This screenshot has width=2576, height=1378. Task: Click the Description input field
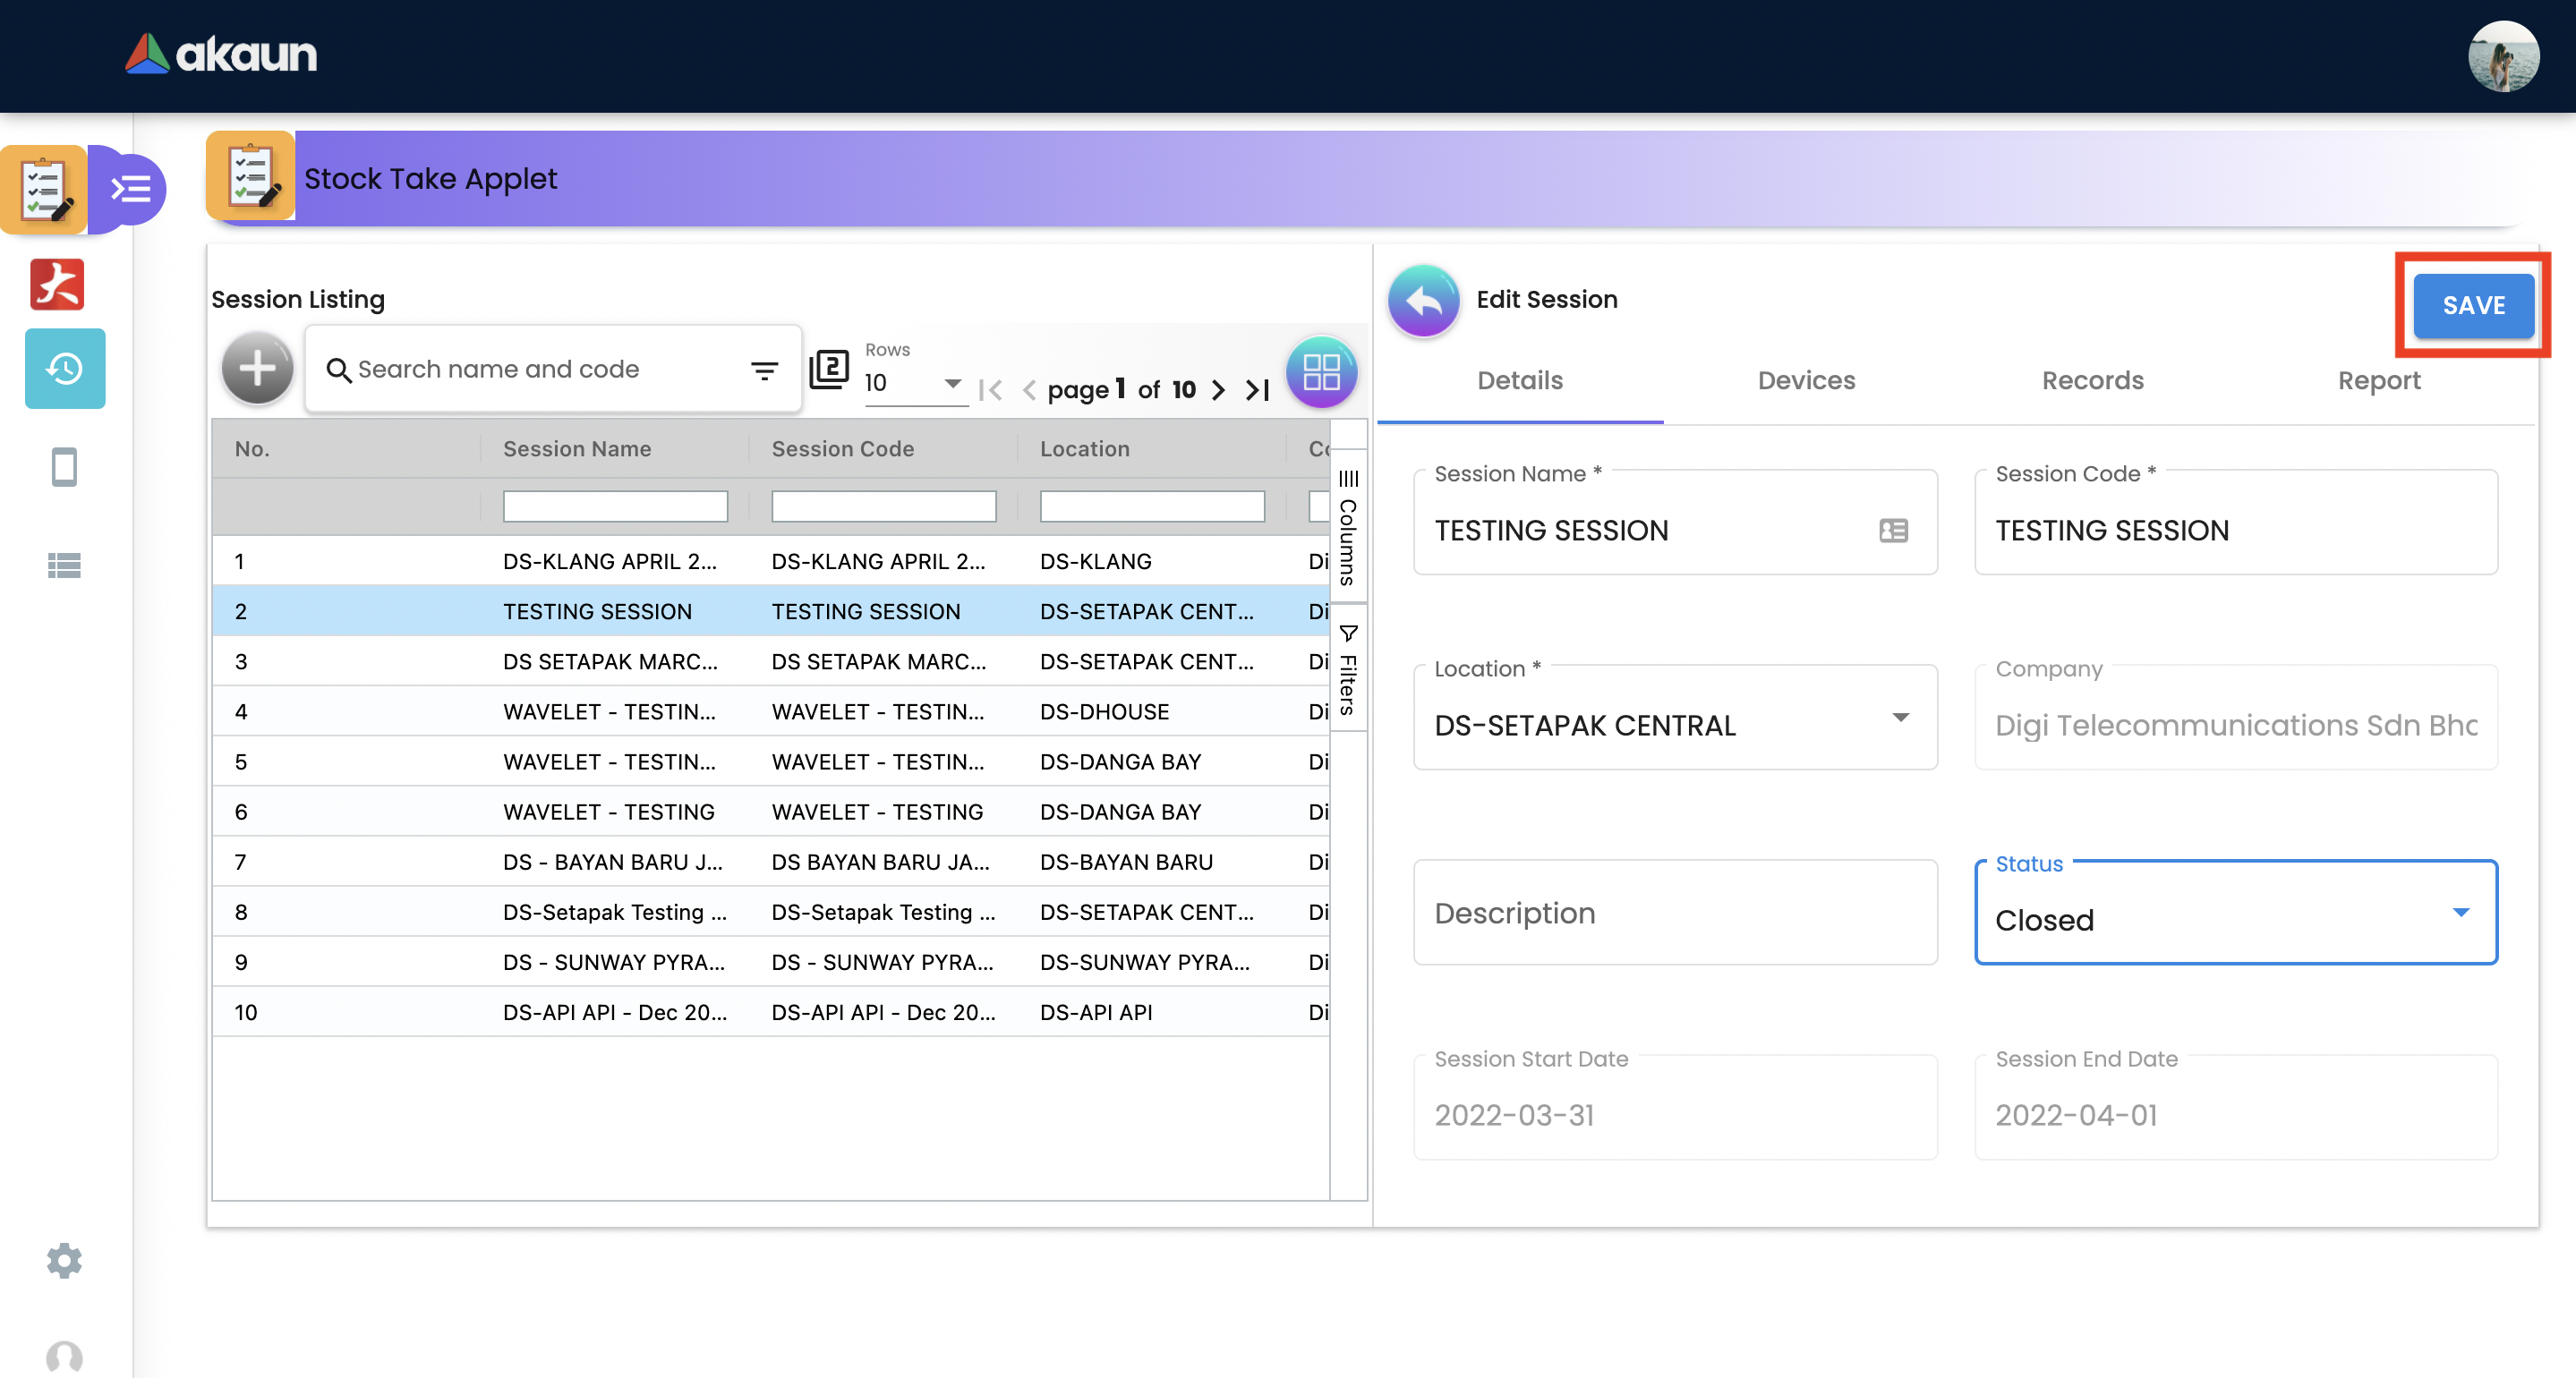(x=1674, y=912)
